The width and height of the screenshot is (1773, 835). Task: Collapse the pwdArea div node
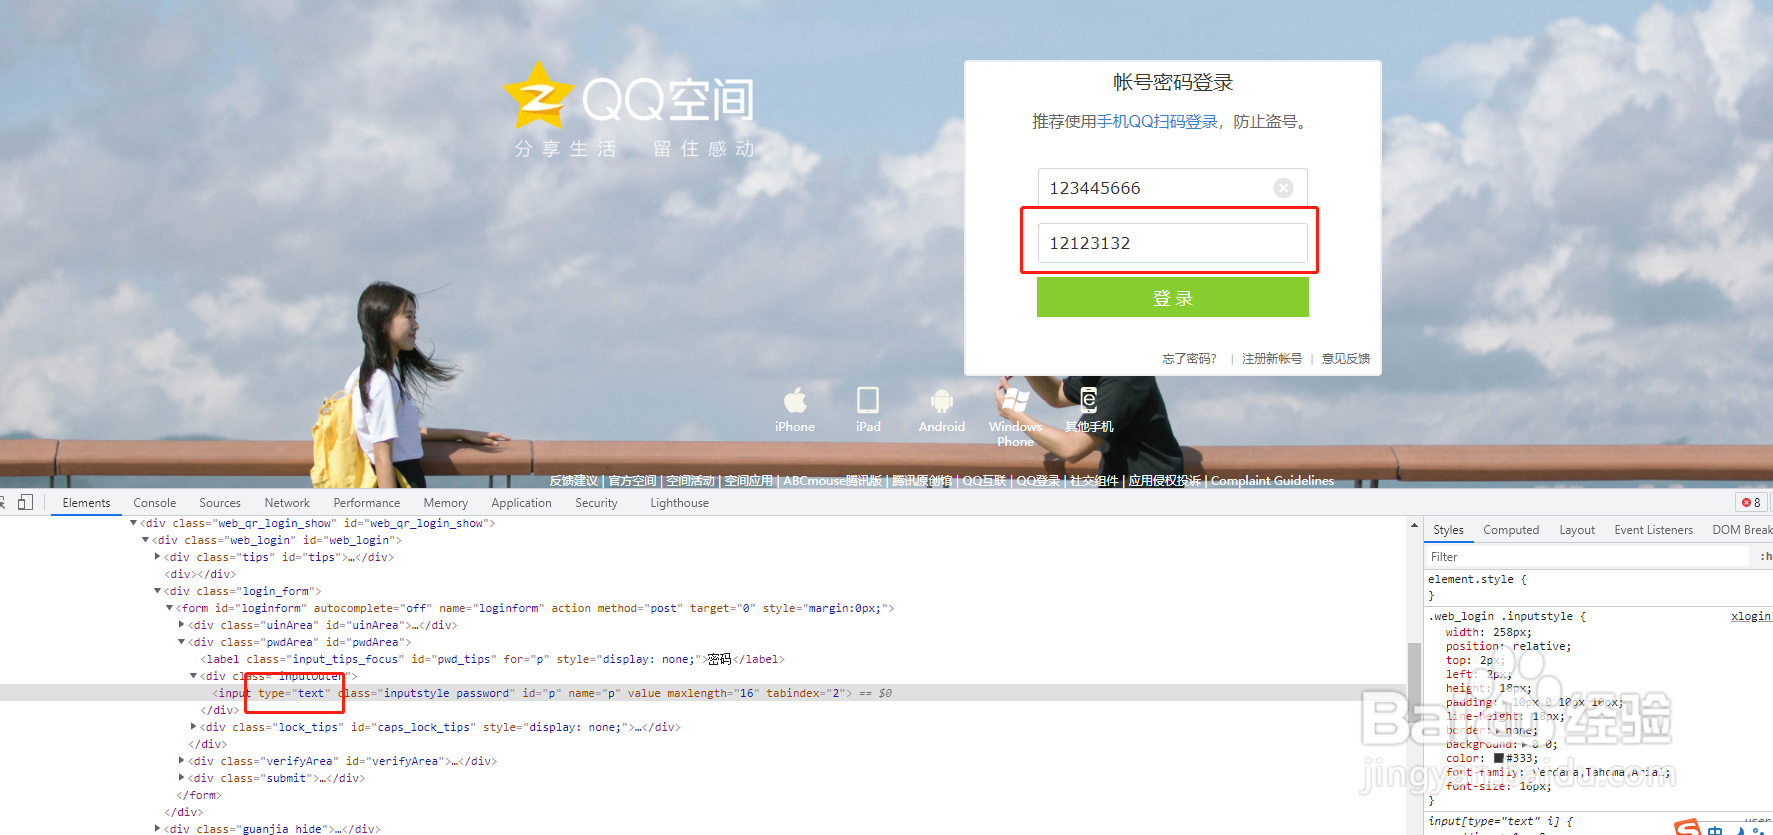(x=181, y=642)
